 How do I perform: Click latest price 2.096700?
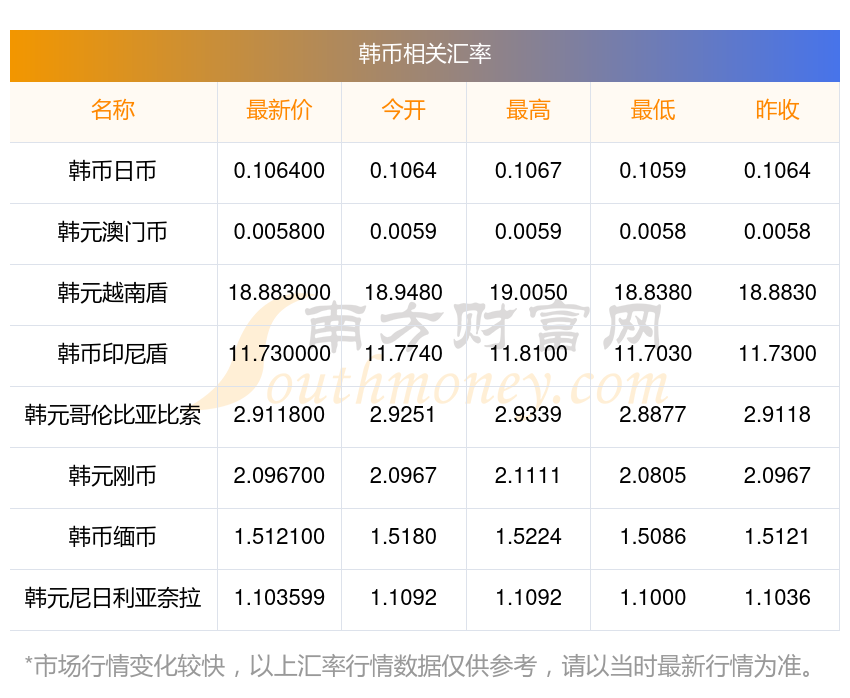pos(279,476)
